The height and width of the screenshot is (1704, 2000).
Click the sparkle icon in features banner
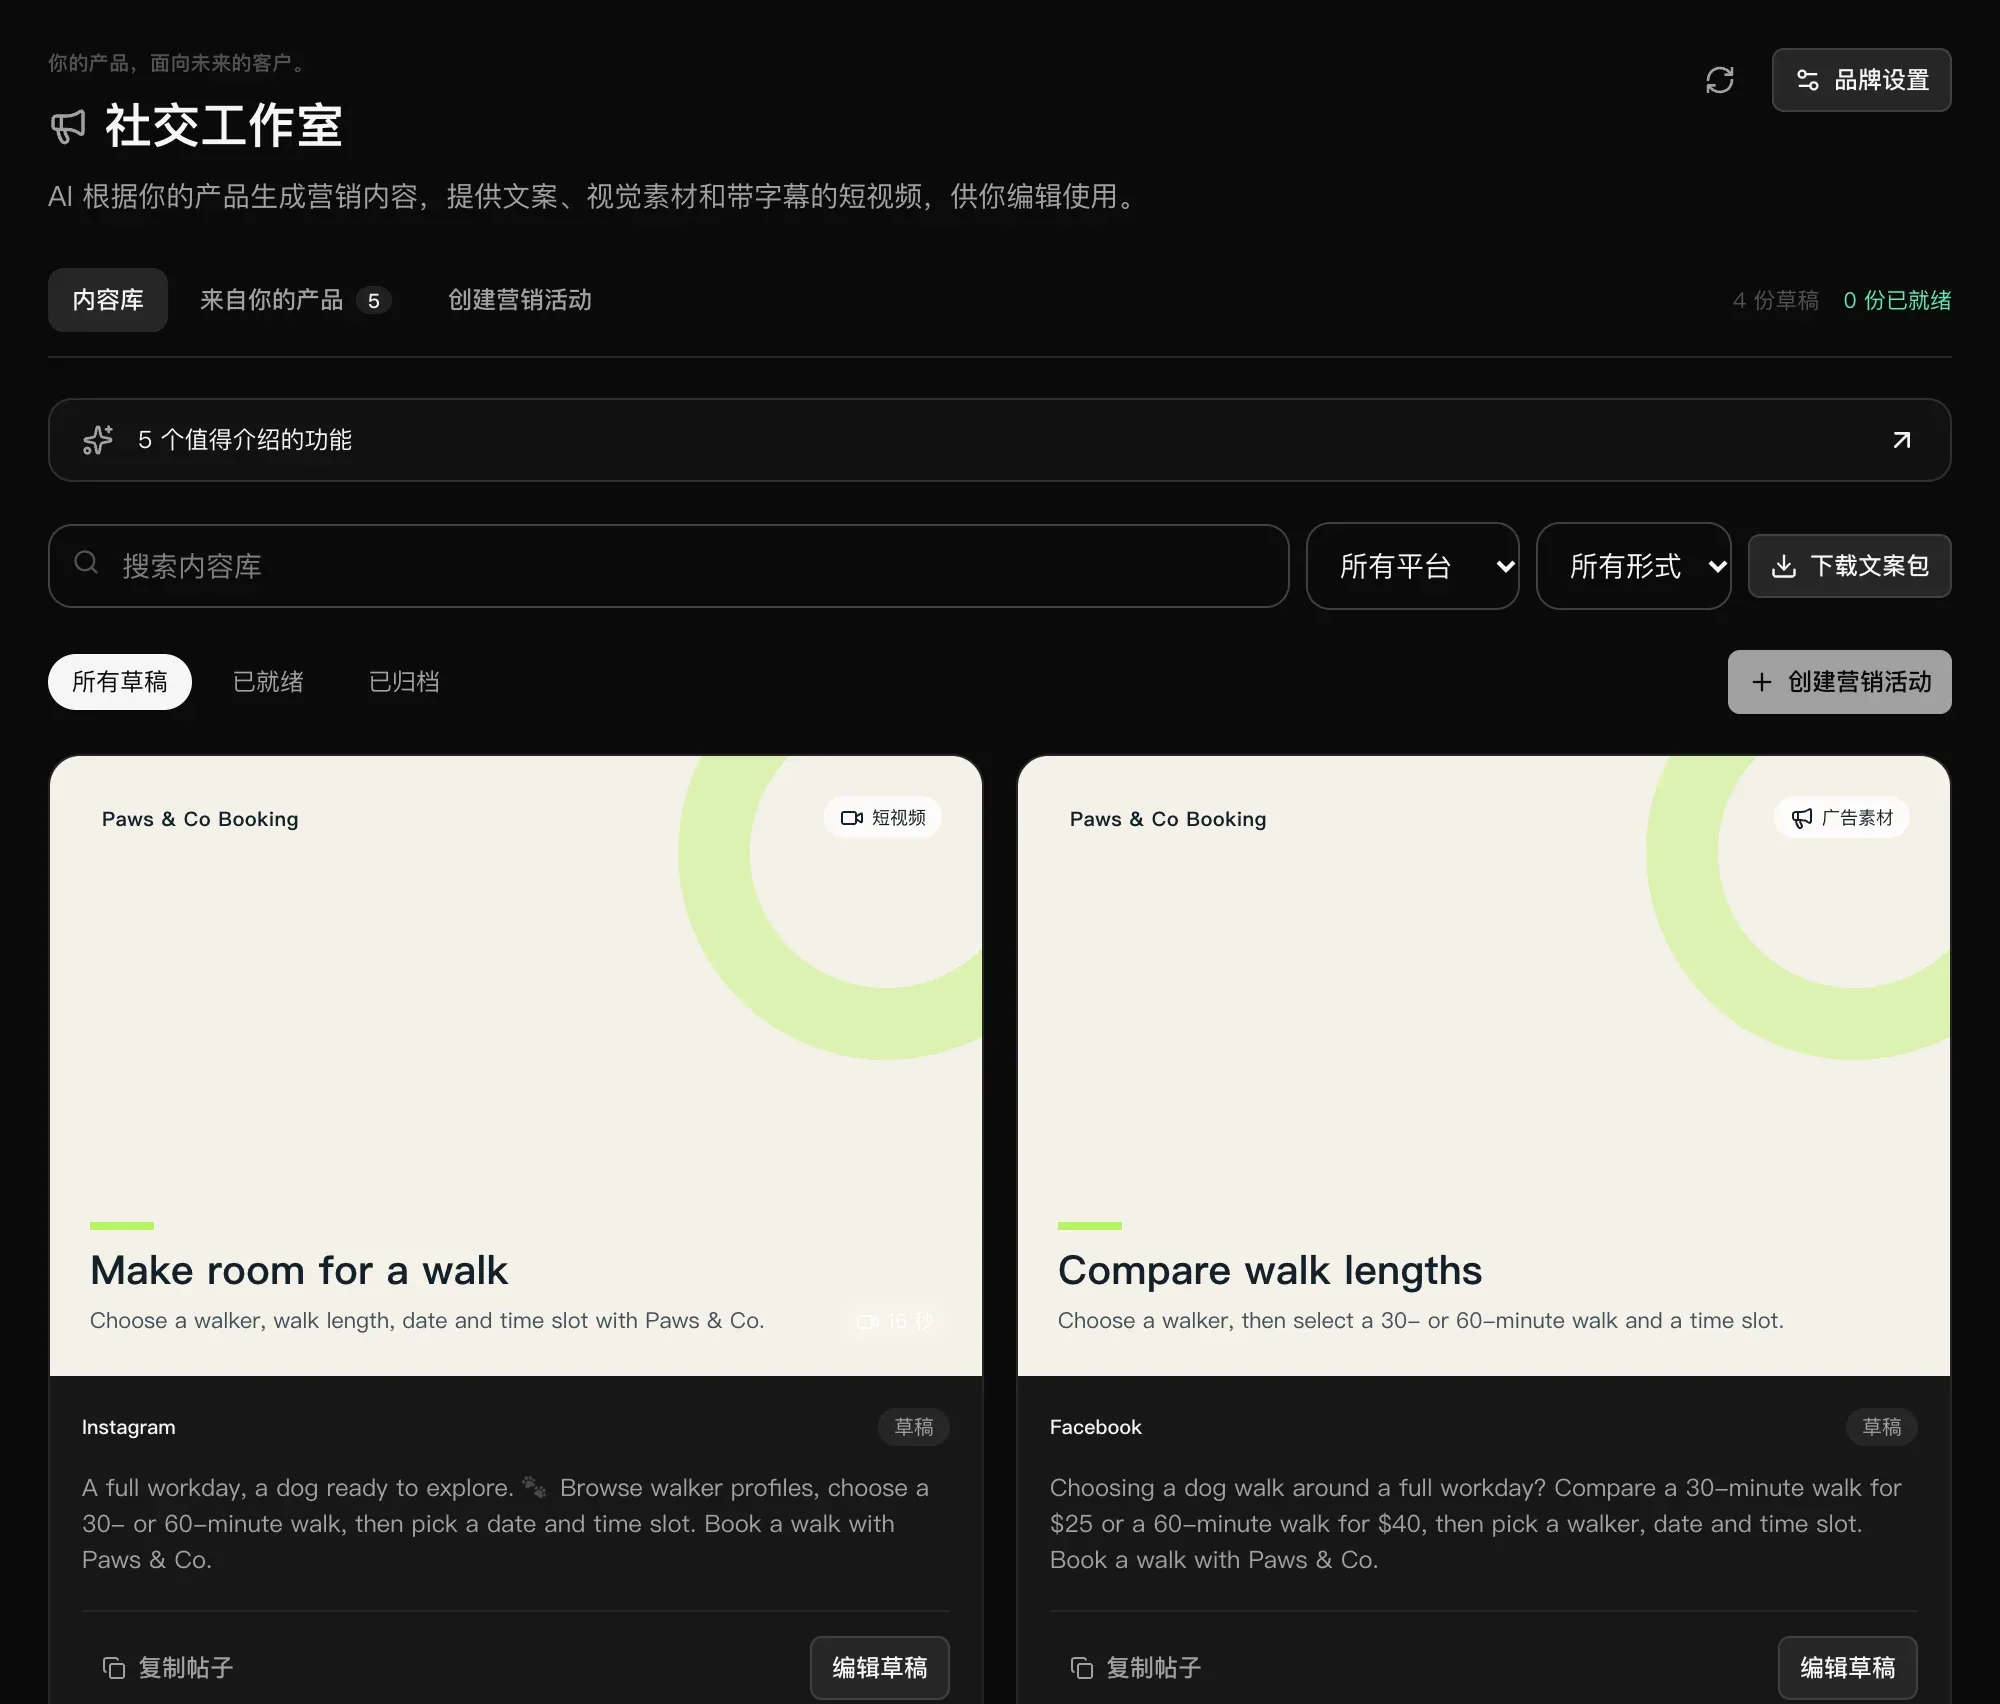pos(98,440)
